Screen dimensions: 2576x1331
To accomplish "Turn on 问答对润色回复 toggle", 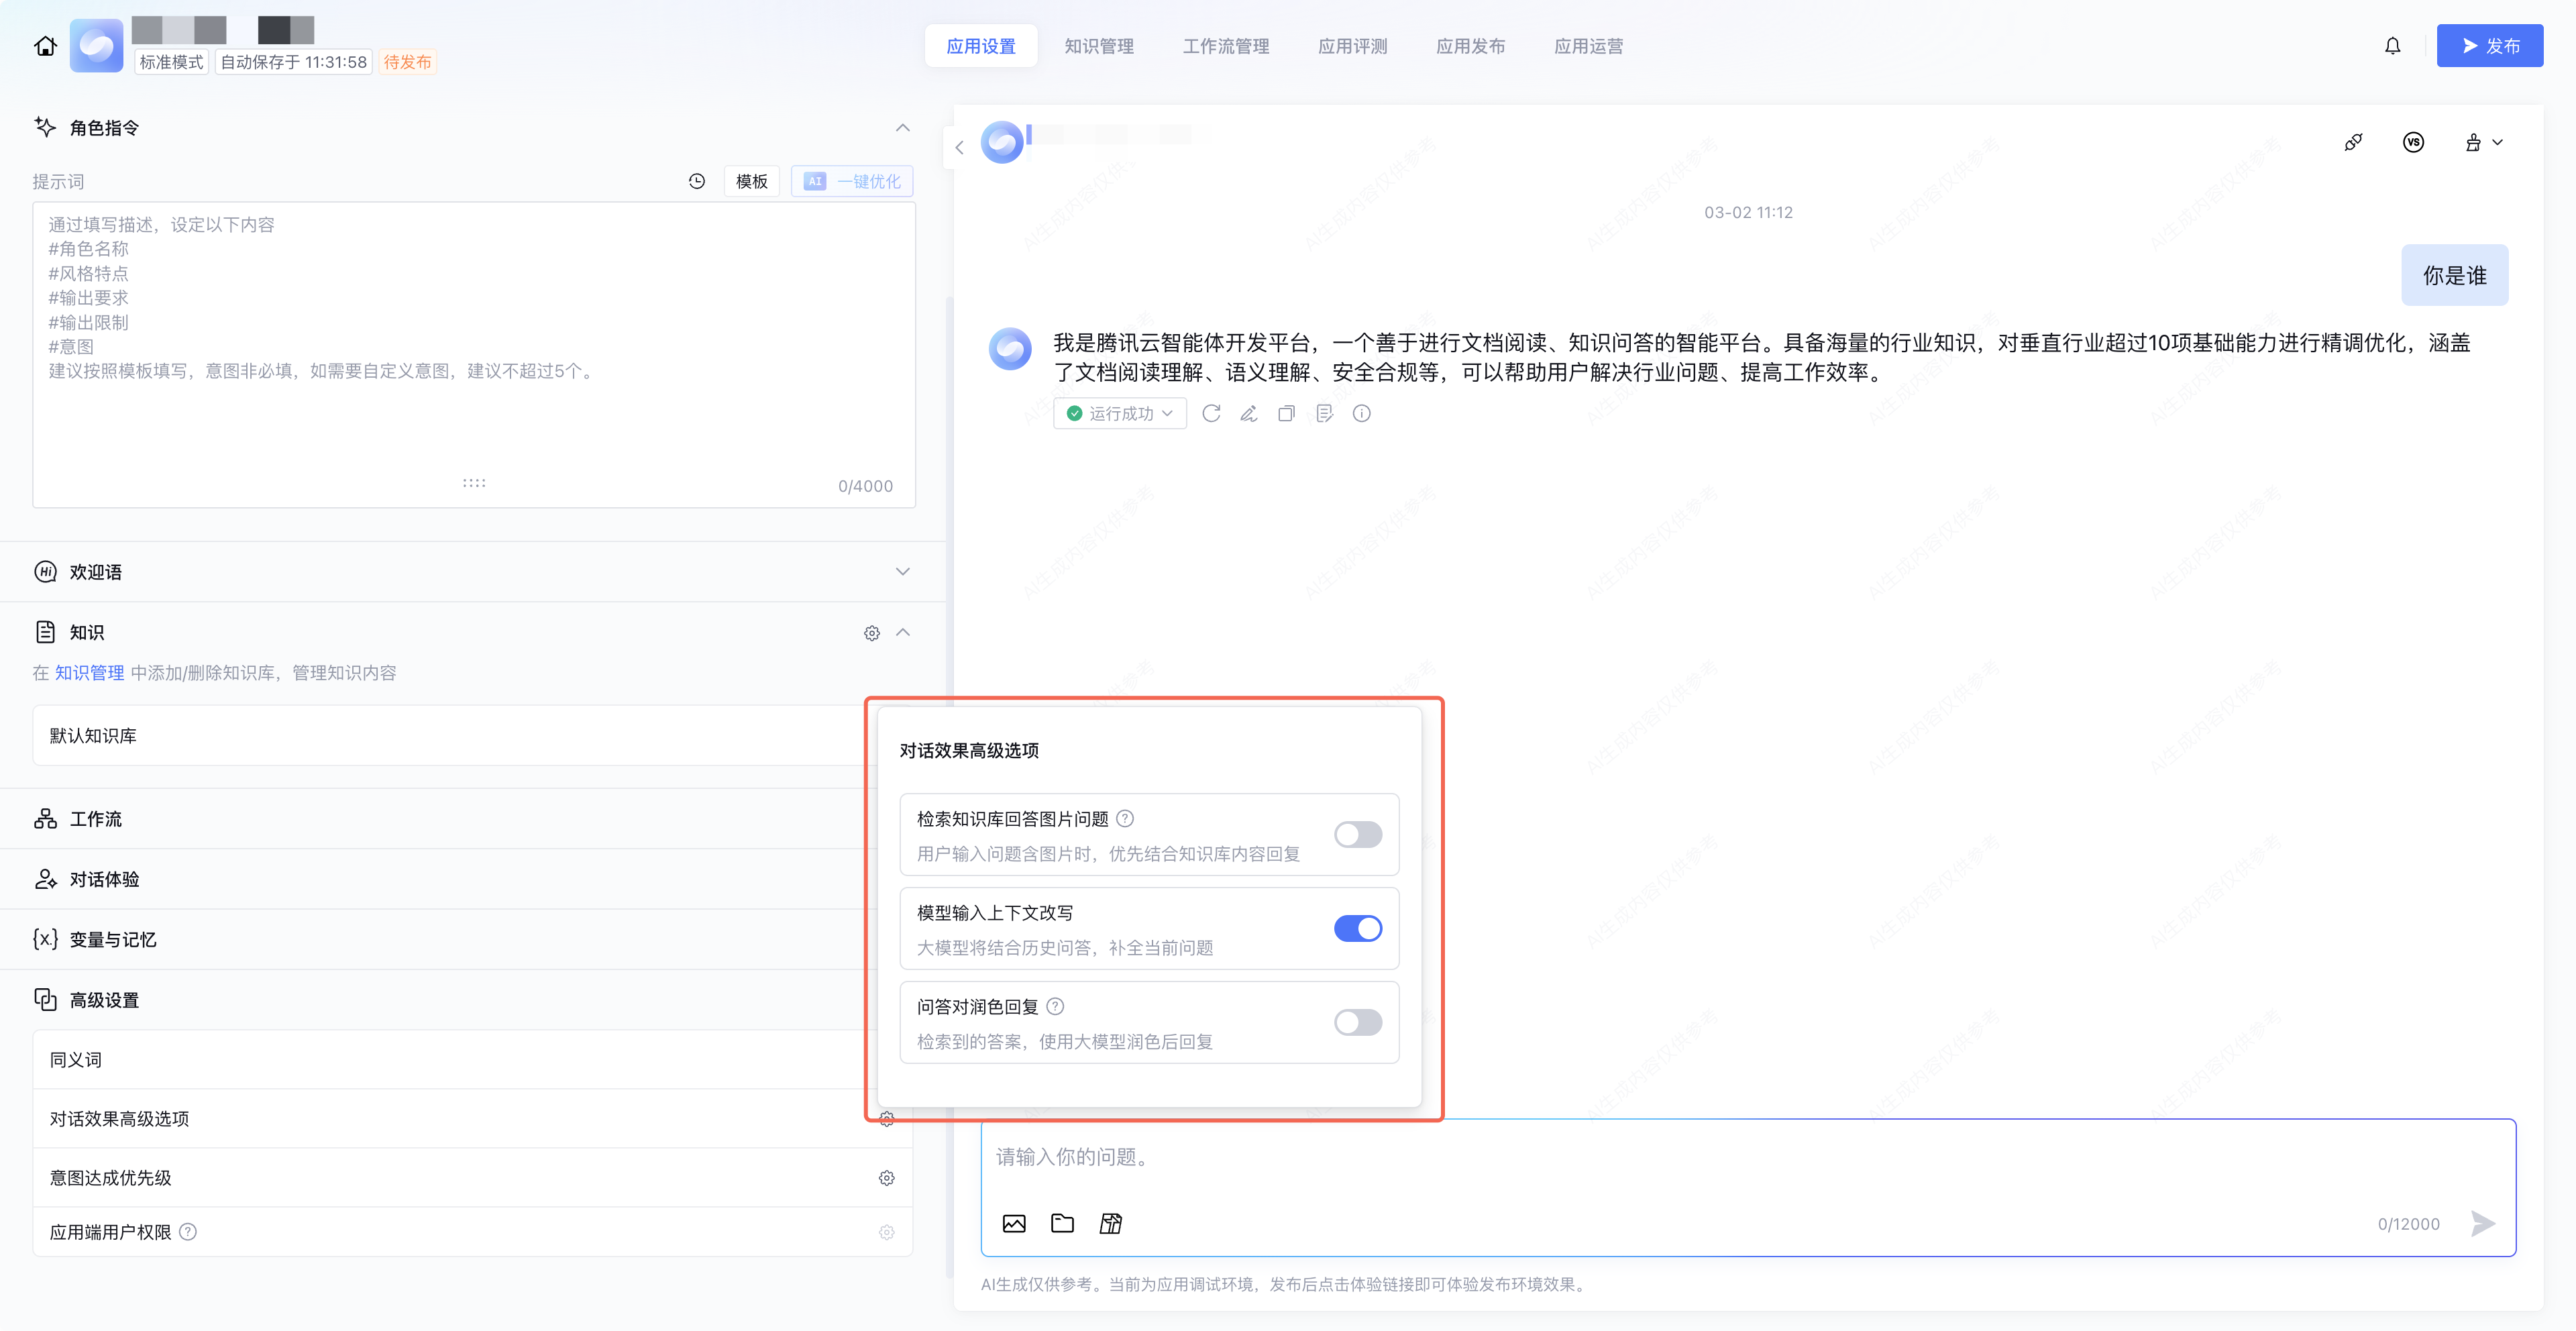I will [x=1357, y=1022].
